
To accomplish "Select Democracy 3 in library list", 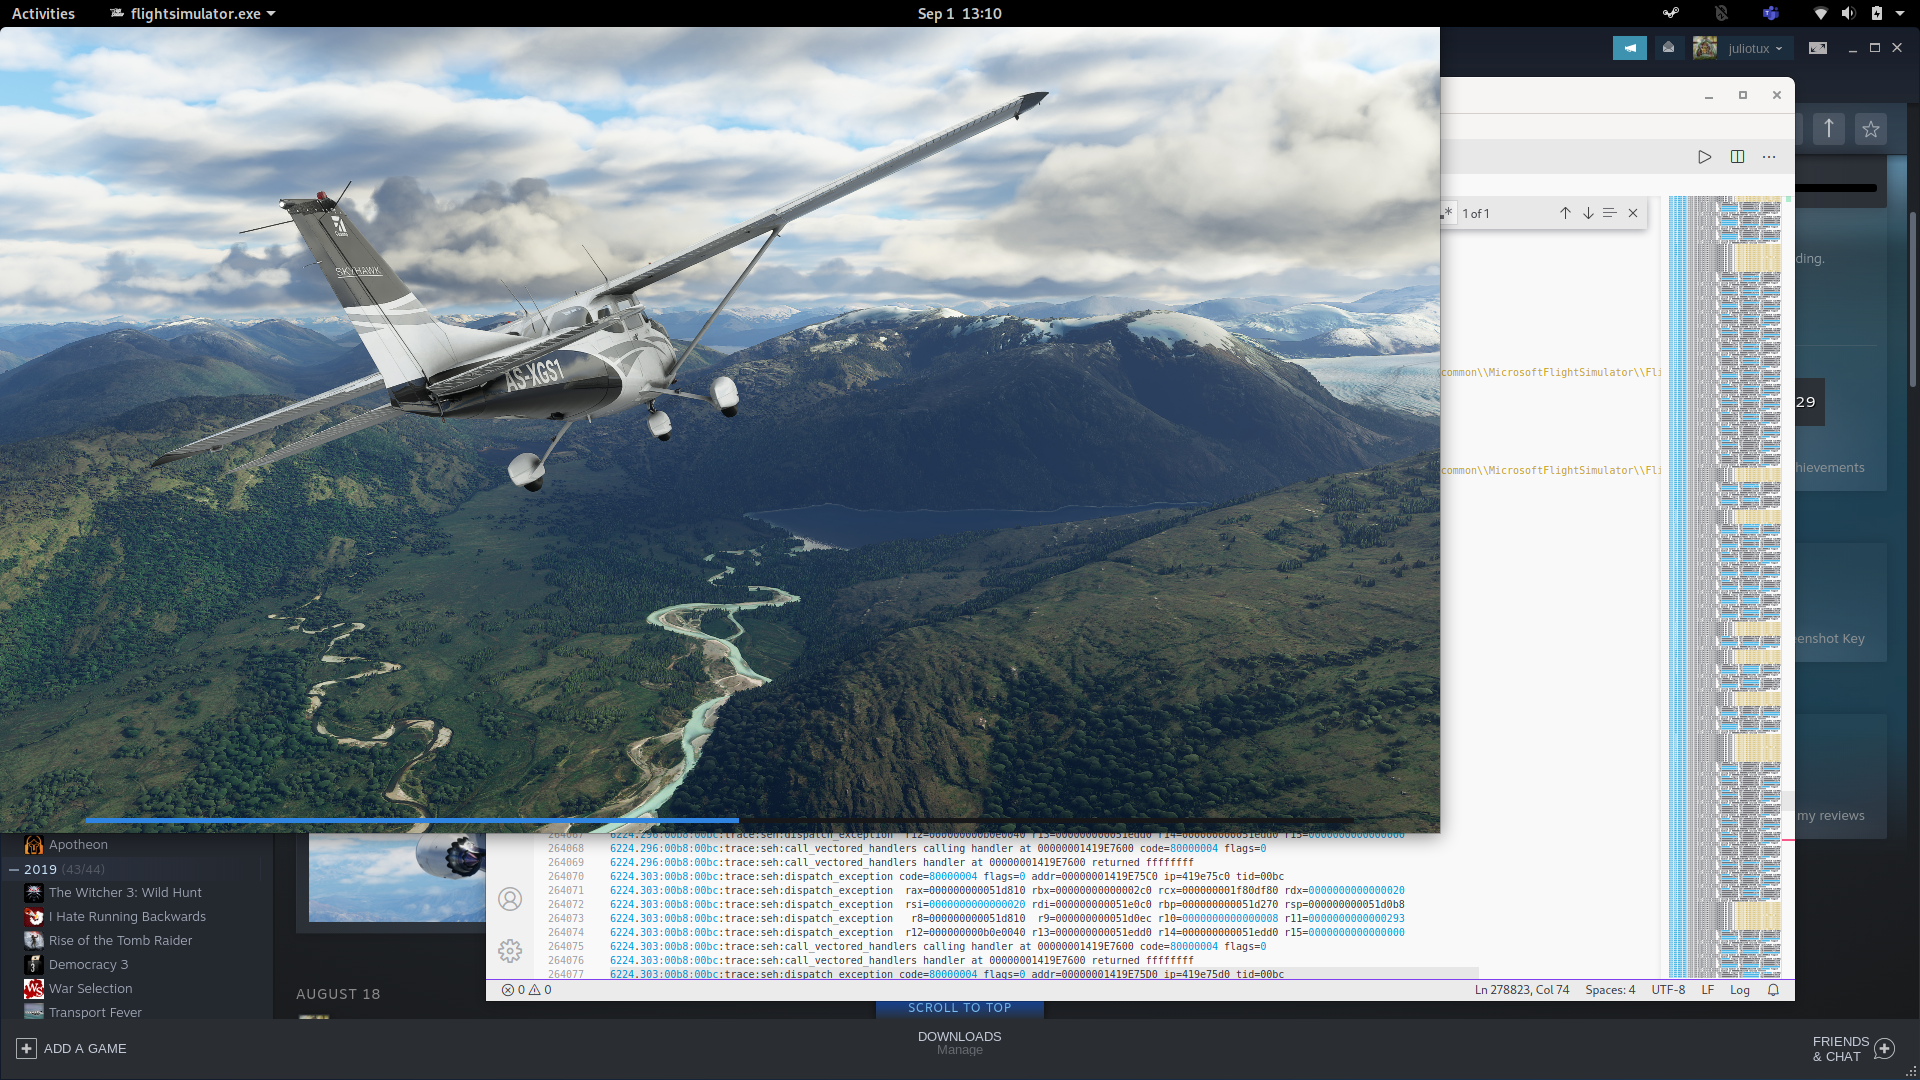I will click(x=88, y=965).
